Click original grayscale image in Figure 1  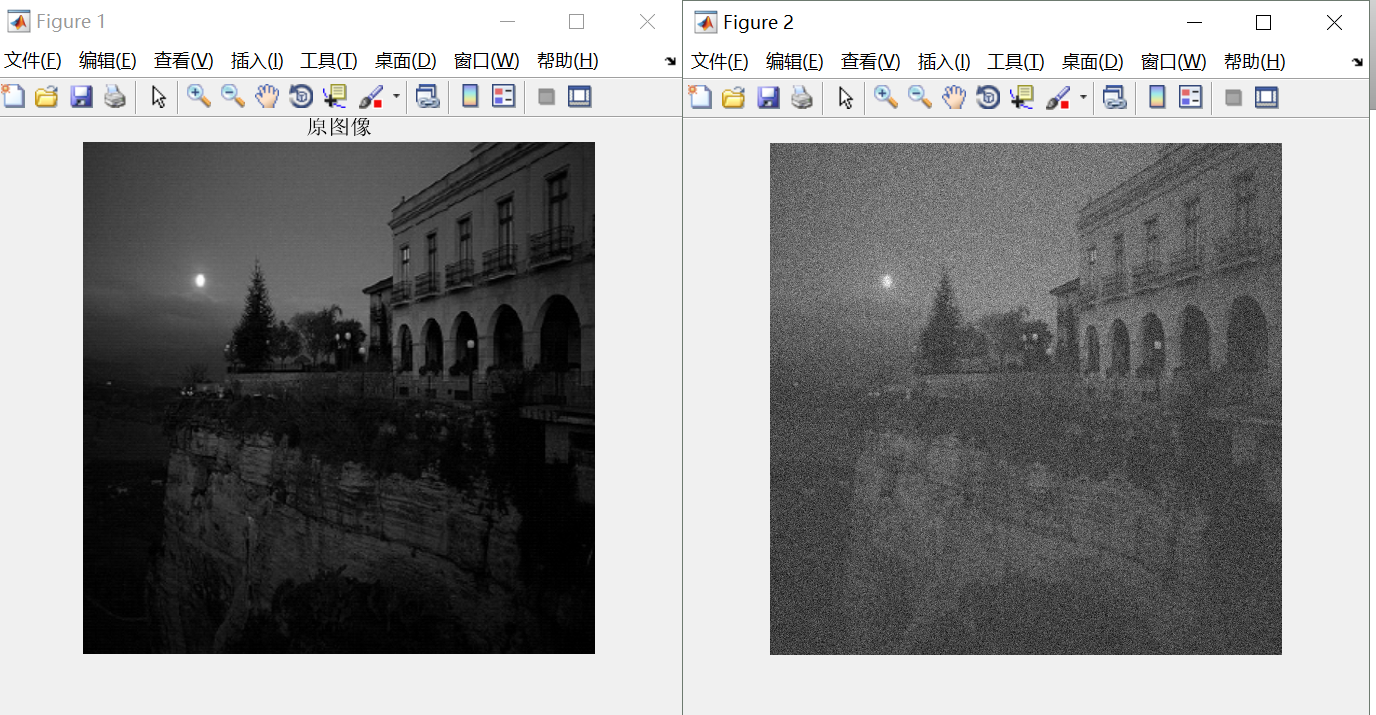tap(339, 398)
